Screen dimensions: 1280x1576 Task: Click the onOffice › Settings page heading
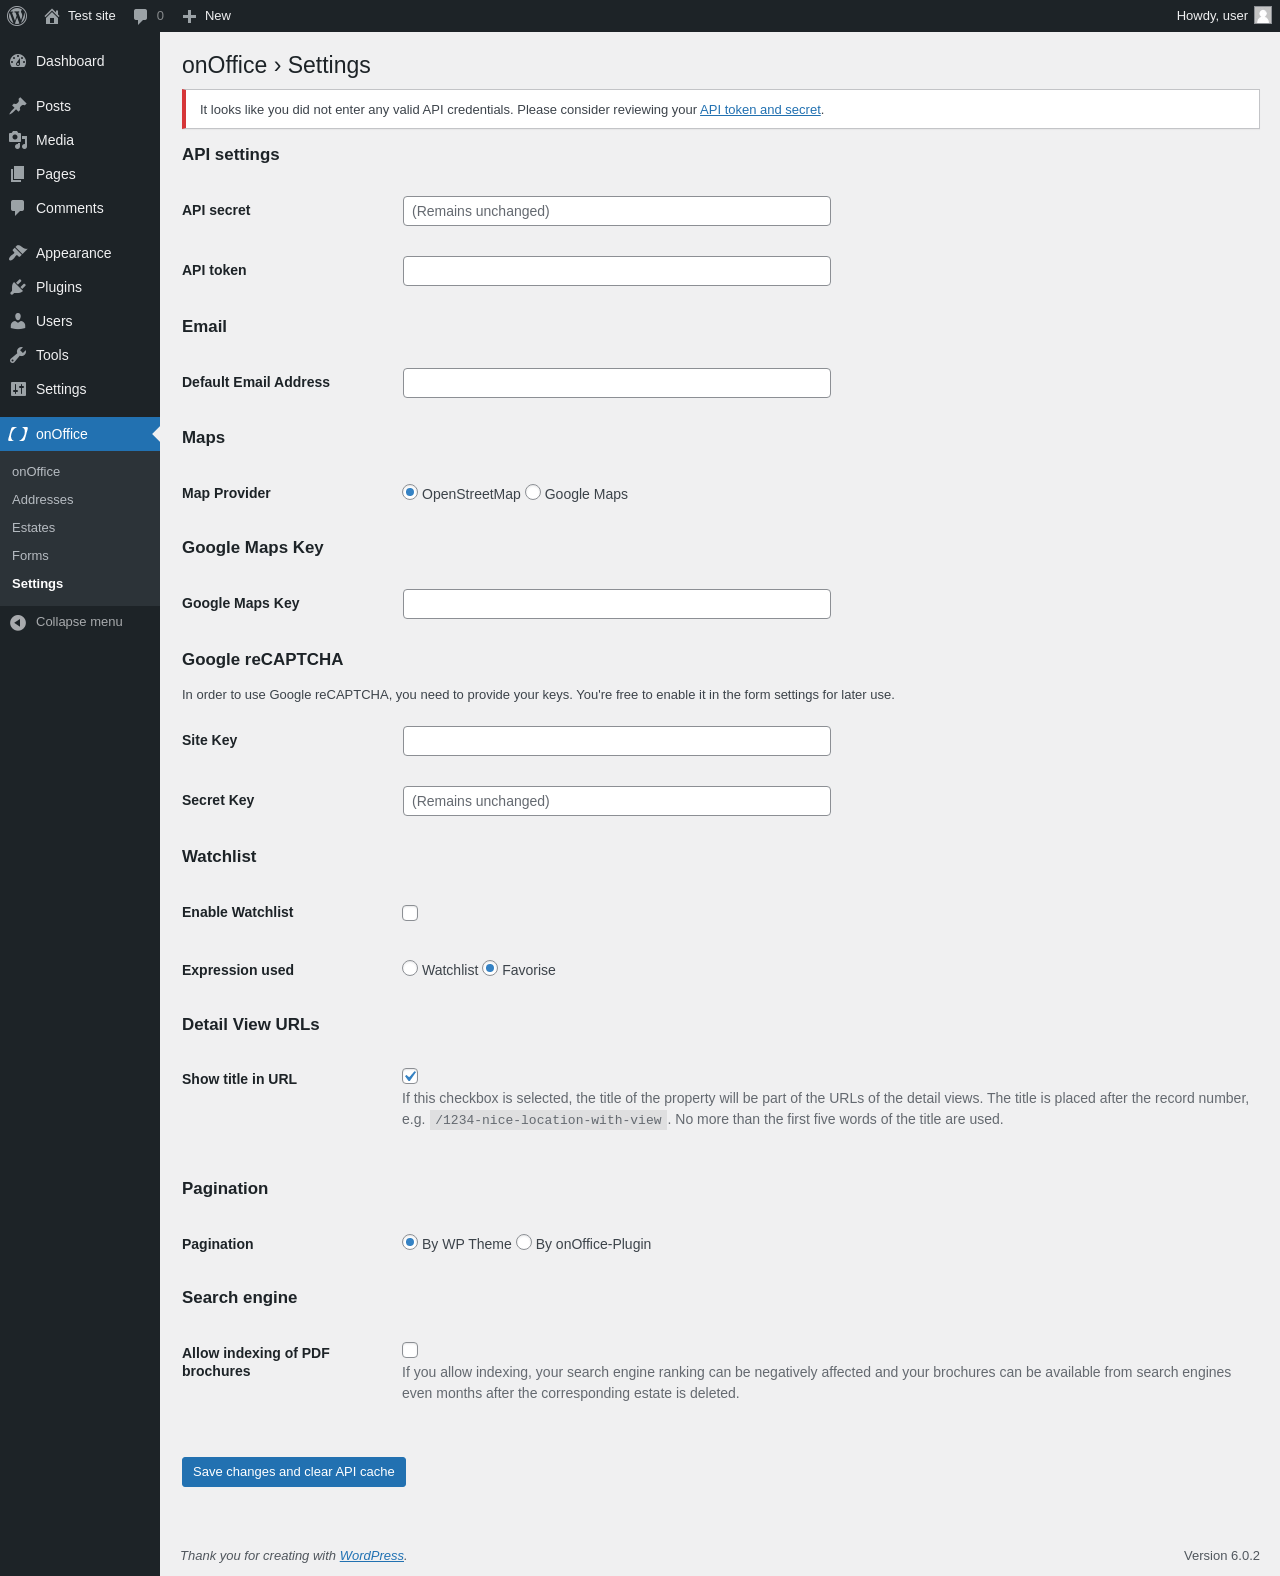[276, 65]
